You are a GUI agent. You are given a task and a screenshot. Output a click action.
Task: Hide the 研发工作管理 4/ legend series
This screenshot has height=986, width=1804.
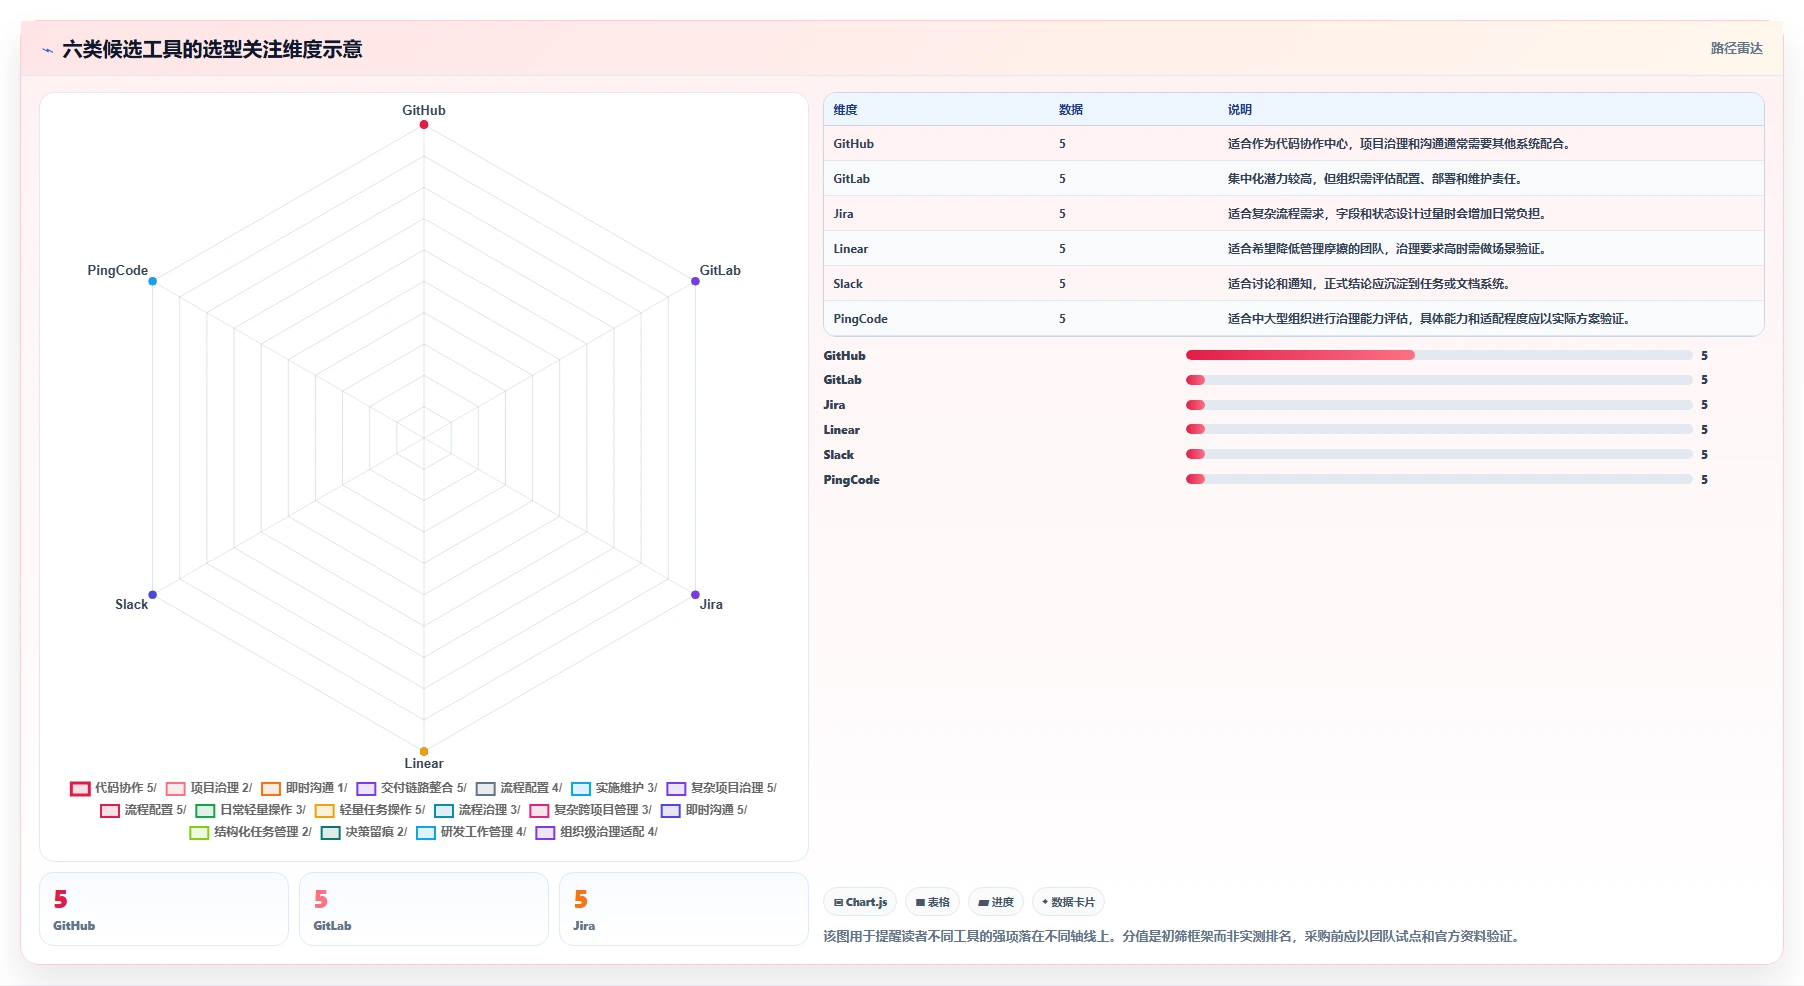(x=471, y=832)
